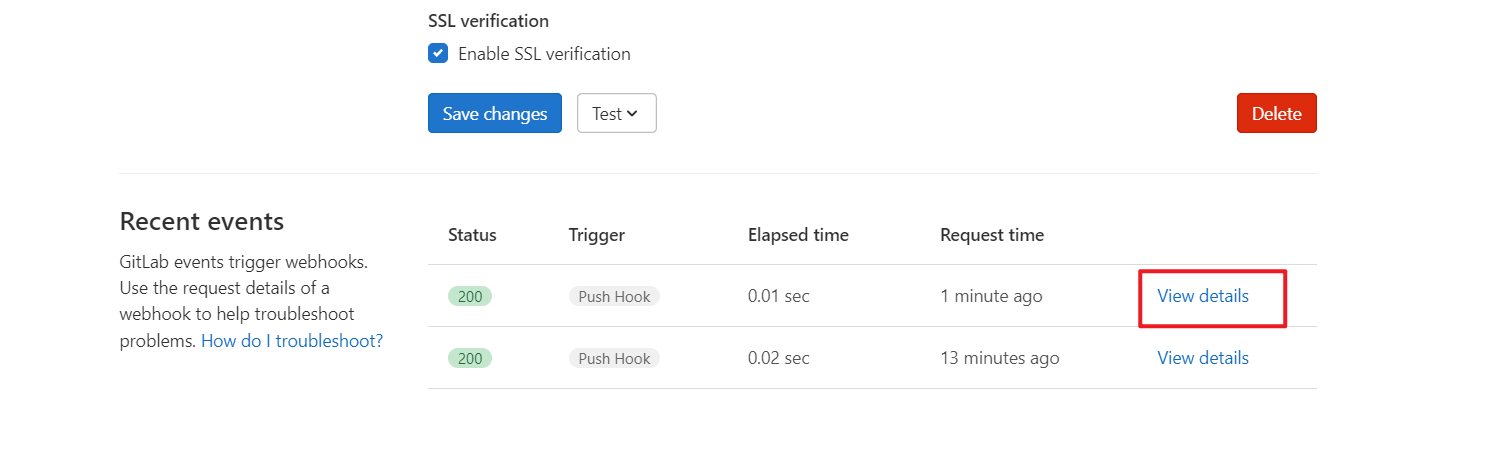This screenshot has width=1501, height=465.
Task: Uncheck the Enable SSL verification checkbox
Action: 438,54
